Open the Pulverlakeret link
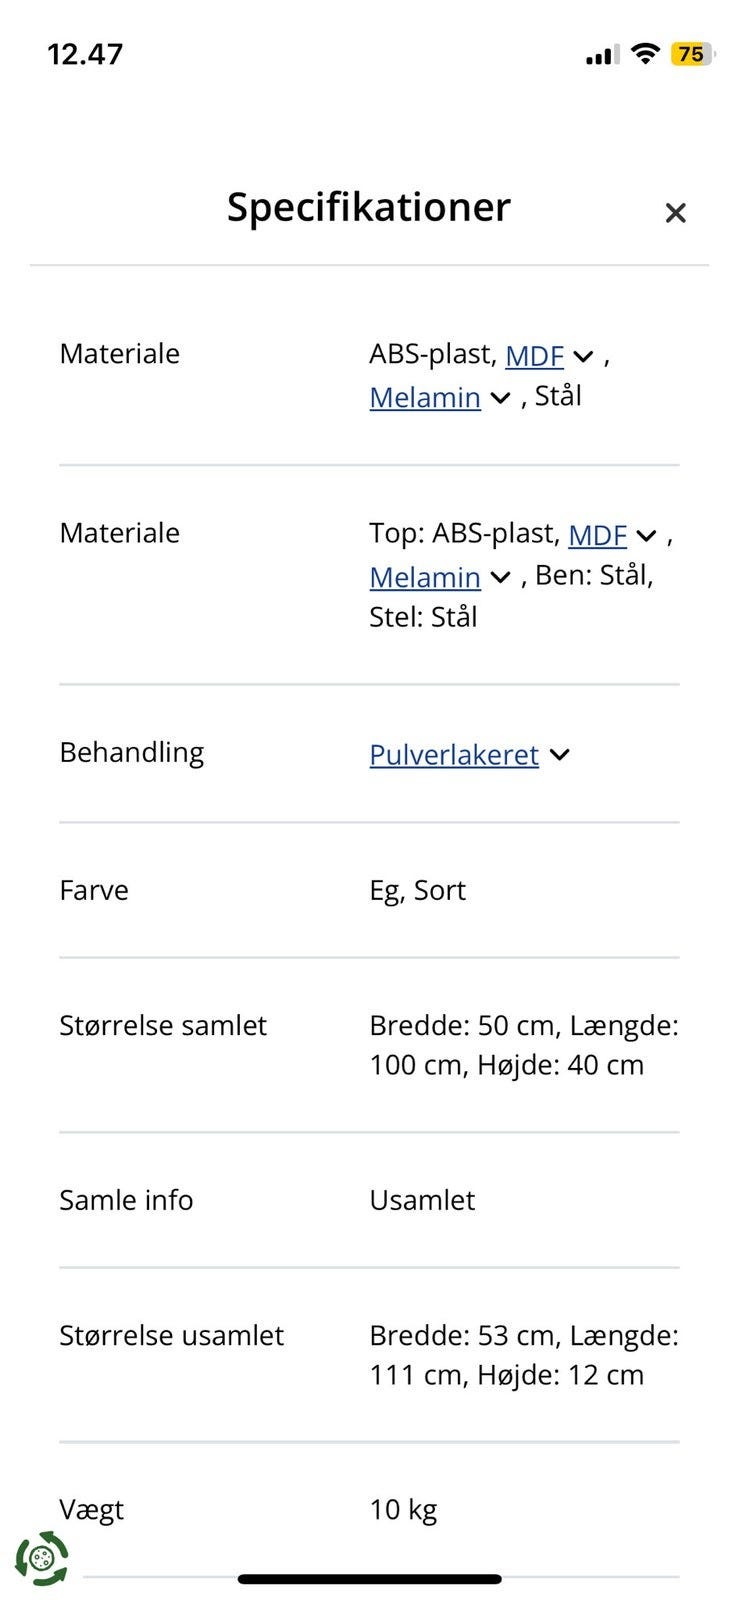Viewport: 739px width, 1600px height. [454, 755]
